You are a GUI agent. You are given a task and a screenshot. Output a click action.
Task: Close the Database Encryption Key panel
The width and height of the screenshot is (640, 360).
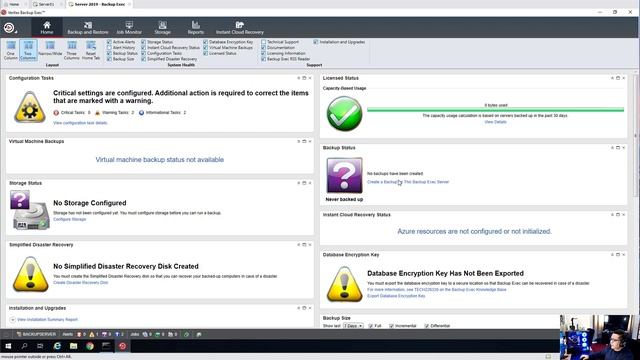[x=624, y=254]
